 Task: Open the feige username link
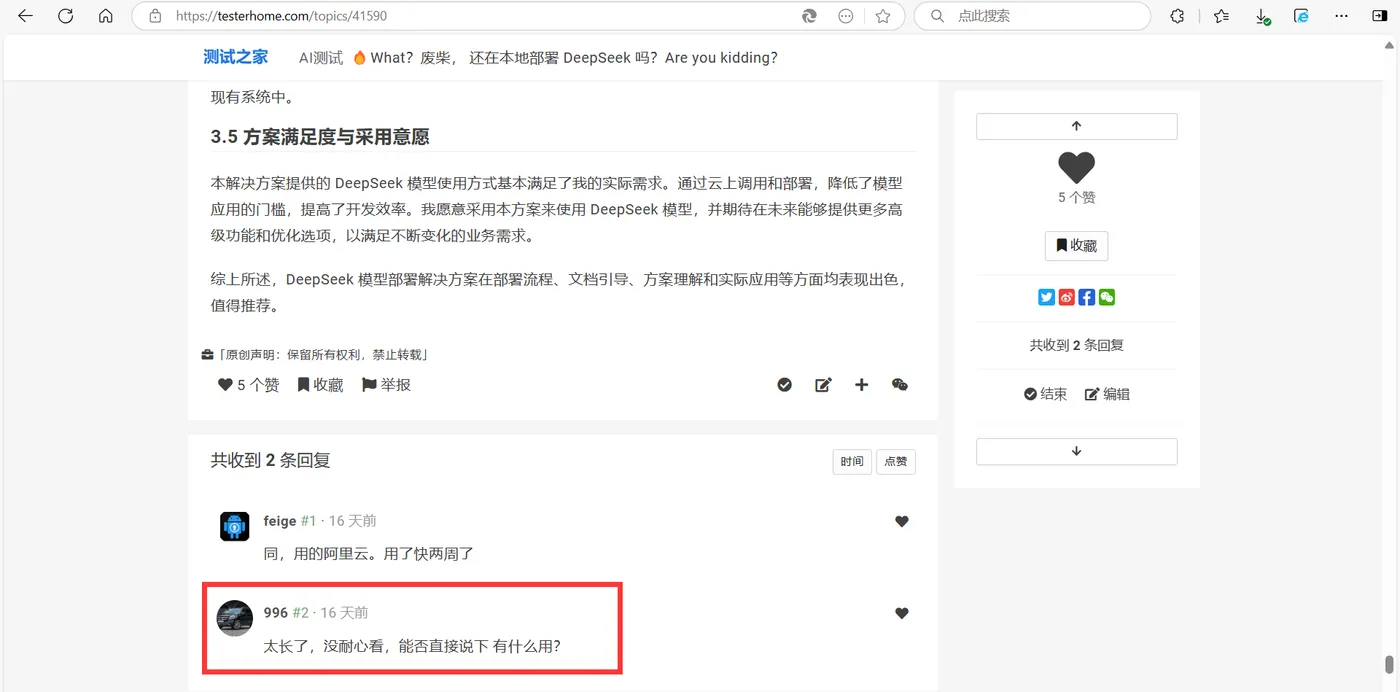point(280,521)
